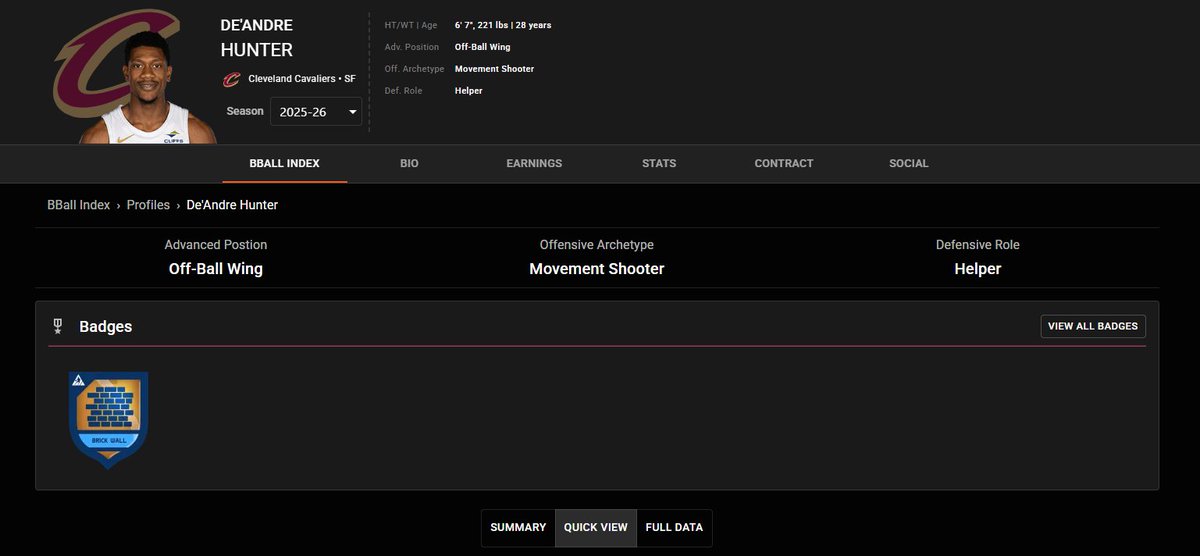The height and width of the screenshot is (556, 1200).
Task: Click the View All Badges button
Action: point(1093,326)
